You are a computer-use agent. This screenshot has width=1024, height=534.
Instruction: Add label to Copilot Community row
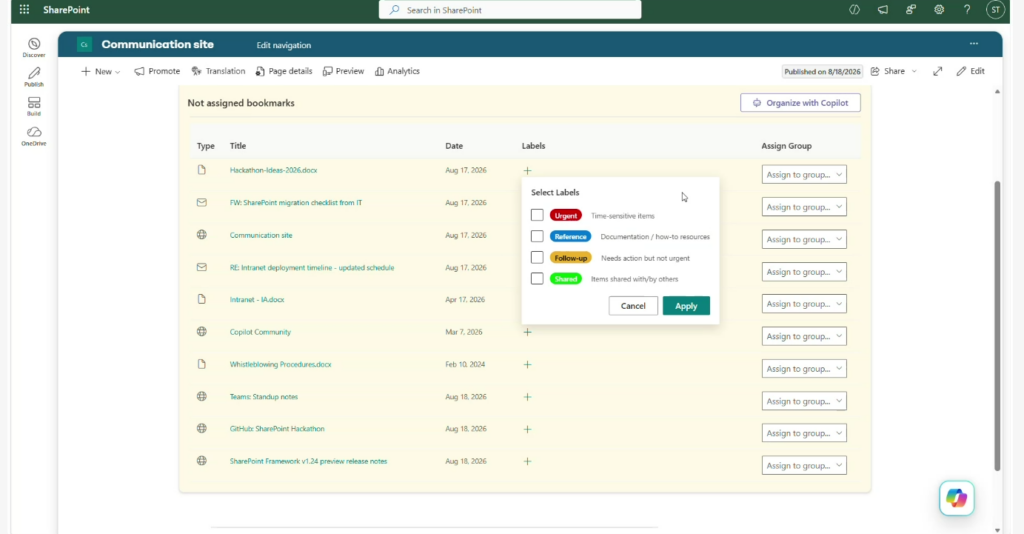(x=527, y=332)
